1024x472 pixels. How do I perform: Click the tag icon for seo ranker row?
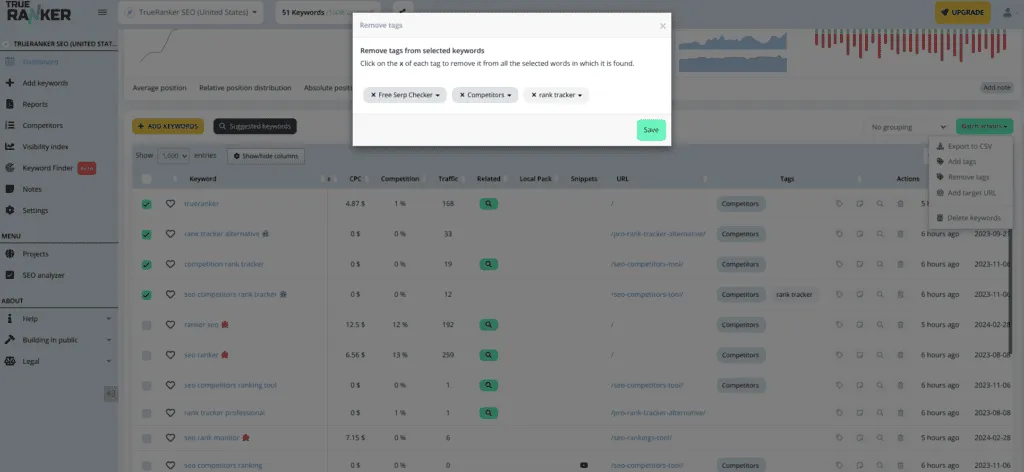839,355
